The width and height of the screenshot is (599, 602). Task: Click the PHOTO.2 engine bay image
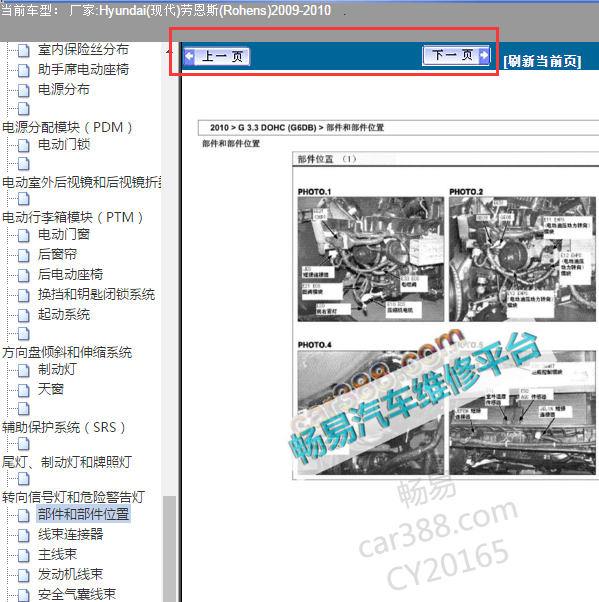[x=522, y=260]
